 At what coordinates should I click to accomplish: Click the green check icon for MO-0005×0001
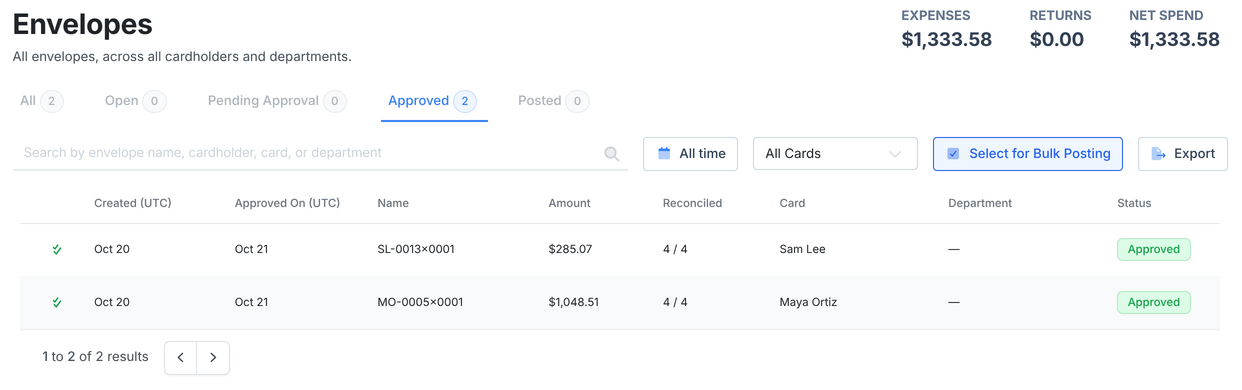pos(57,302)
